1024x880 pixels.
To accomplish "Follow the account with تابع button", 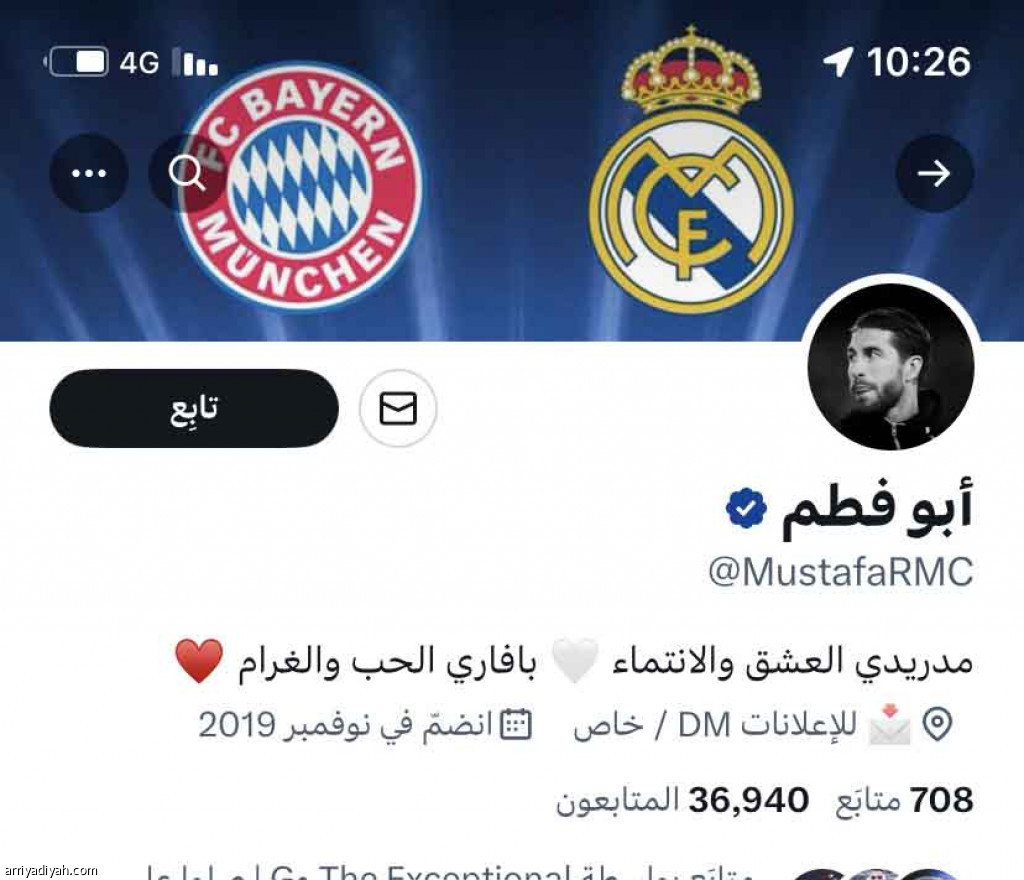I will coord(194,409).
